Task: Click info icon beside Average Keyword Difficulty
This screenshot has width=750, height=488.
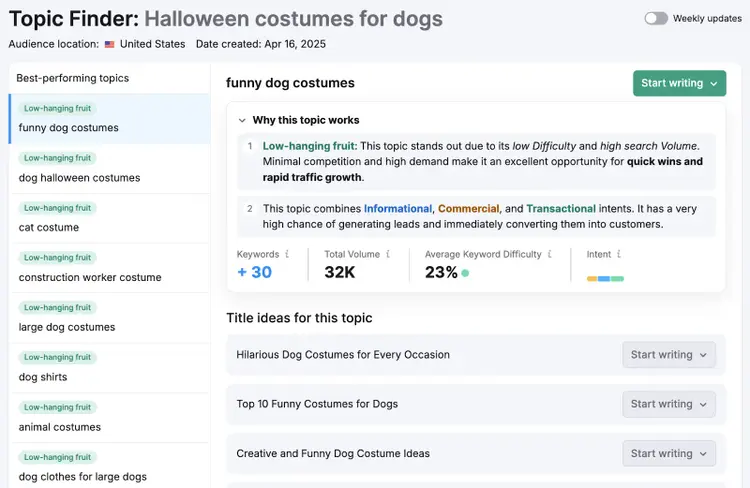Action: (550, 254)
